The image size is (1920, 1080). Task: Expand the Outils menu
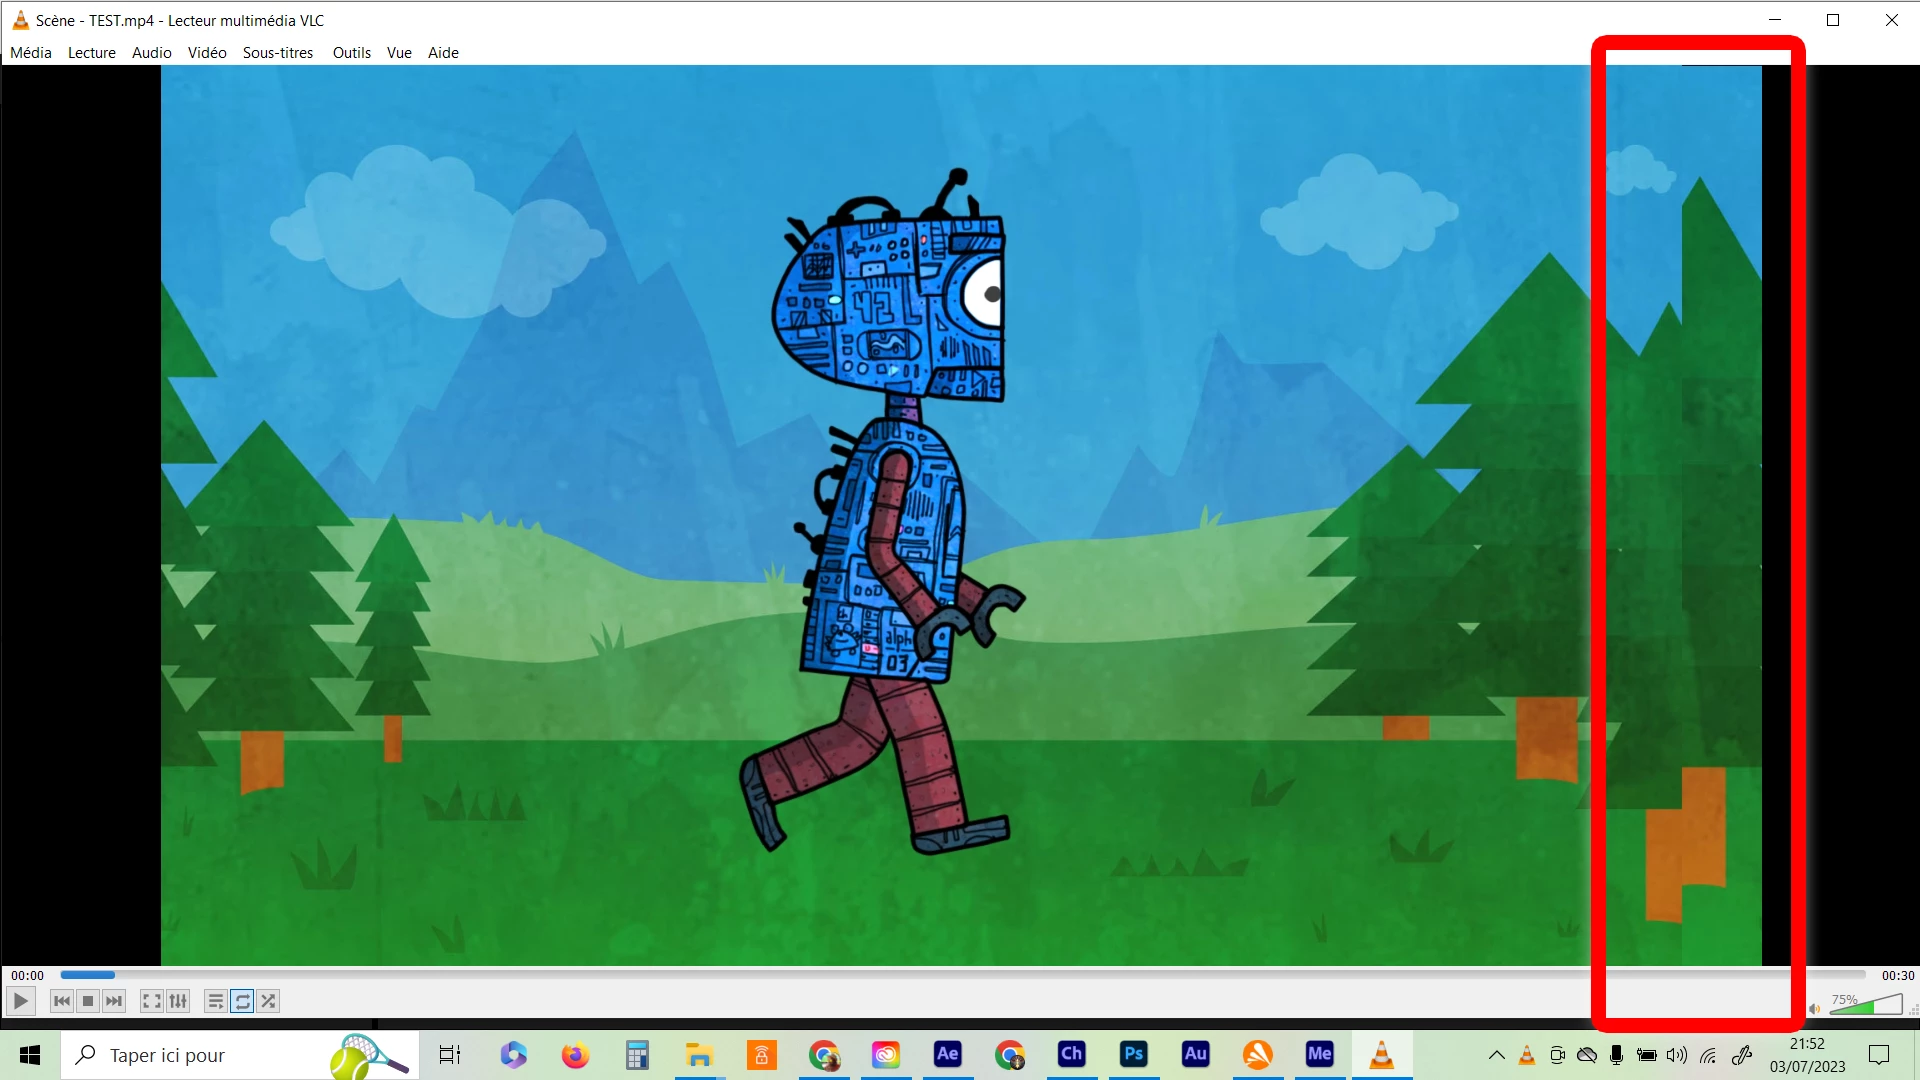coord(351,52)
